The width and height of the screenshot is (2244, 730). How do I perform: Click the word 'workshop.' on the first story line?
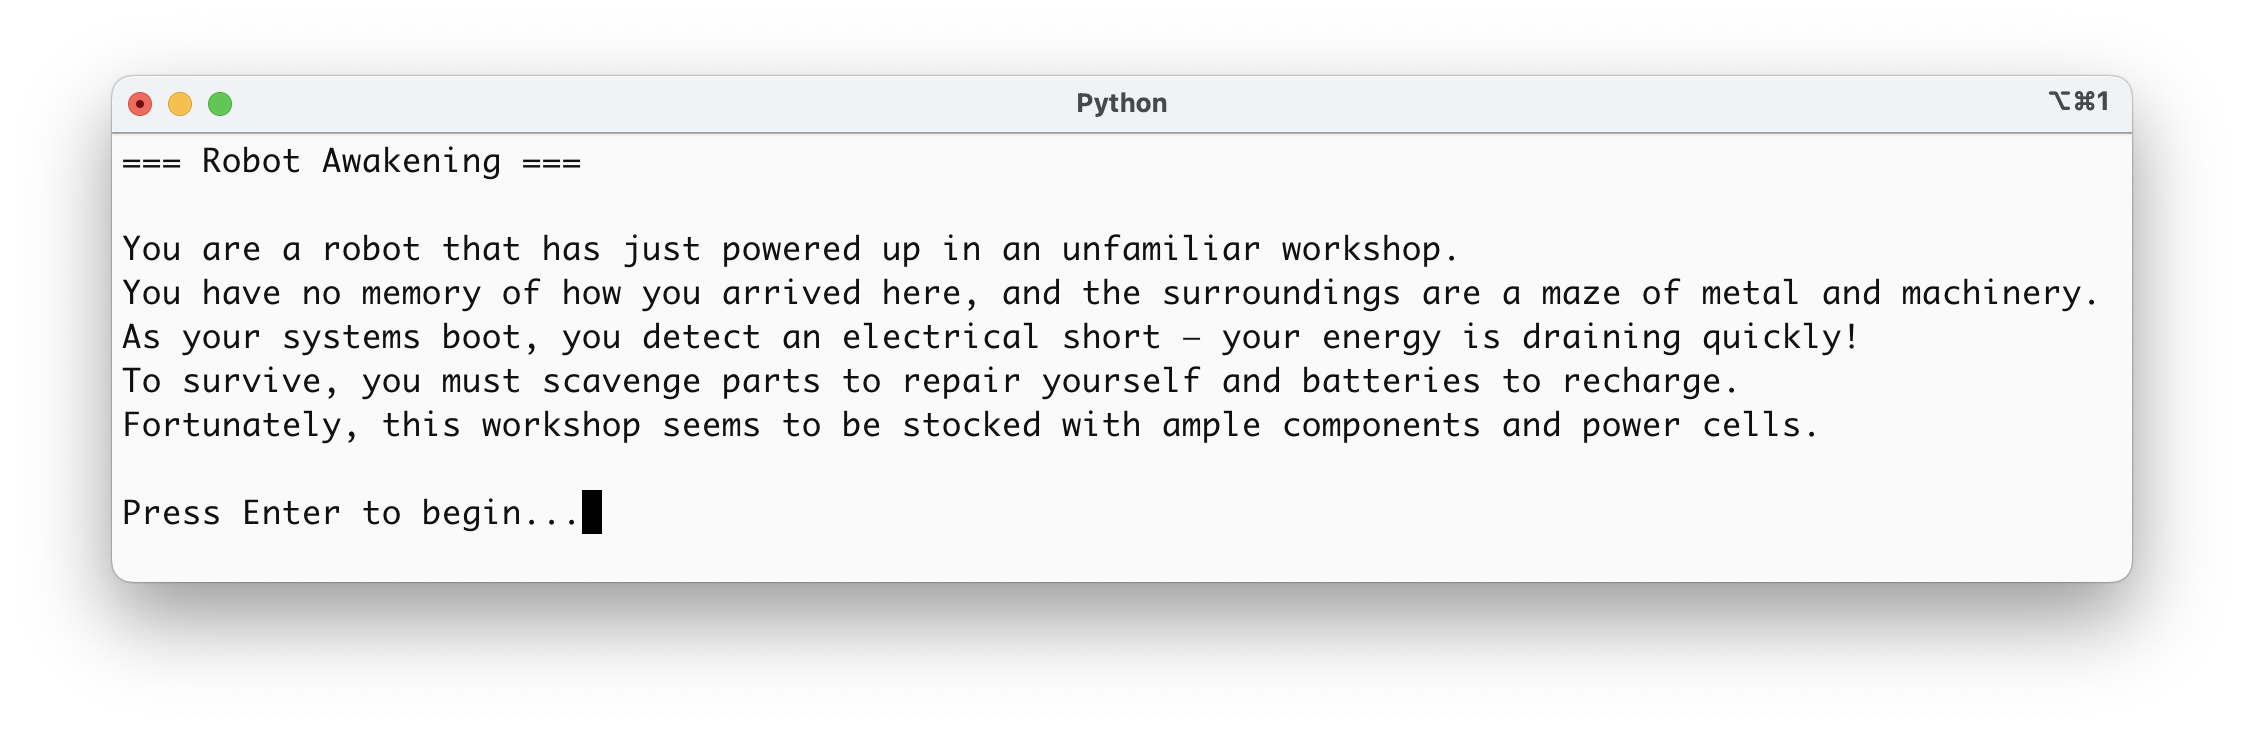(1370, 249)
